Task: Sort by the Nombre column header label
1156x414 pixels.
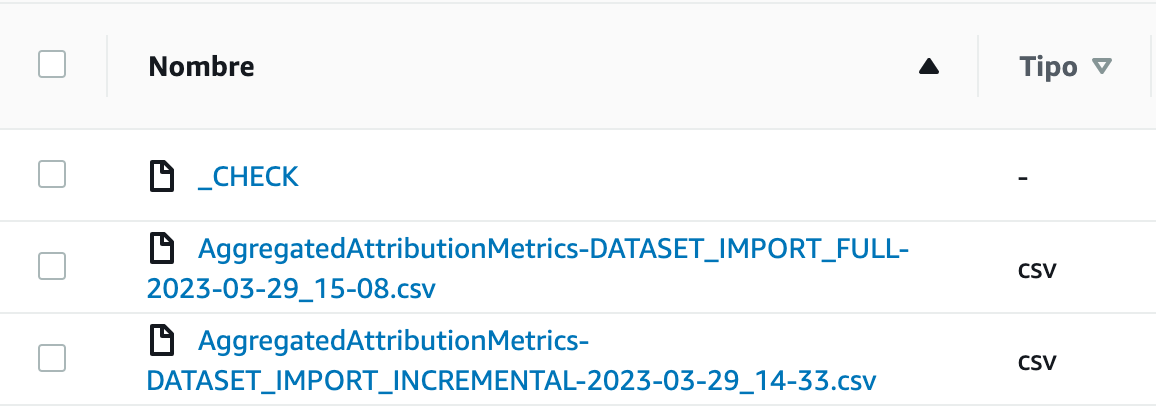Action: pyautogui.click(x=201, y=67)
